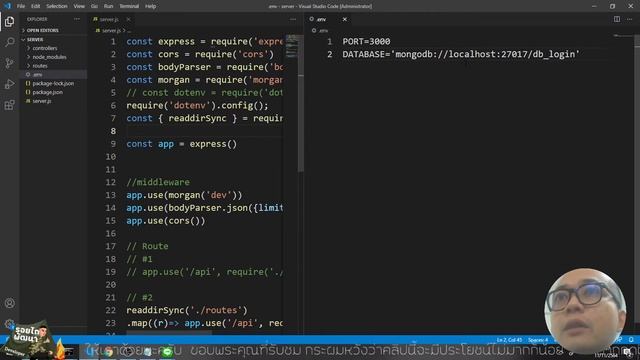
Task: Open more actions for the left editor group
Action: [x=293, y=19]
